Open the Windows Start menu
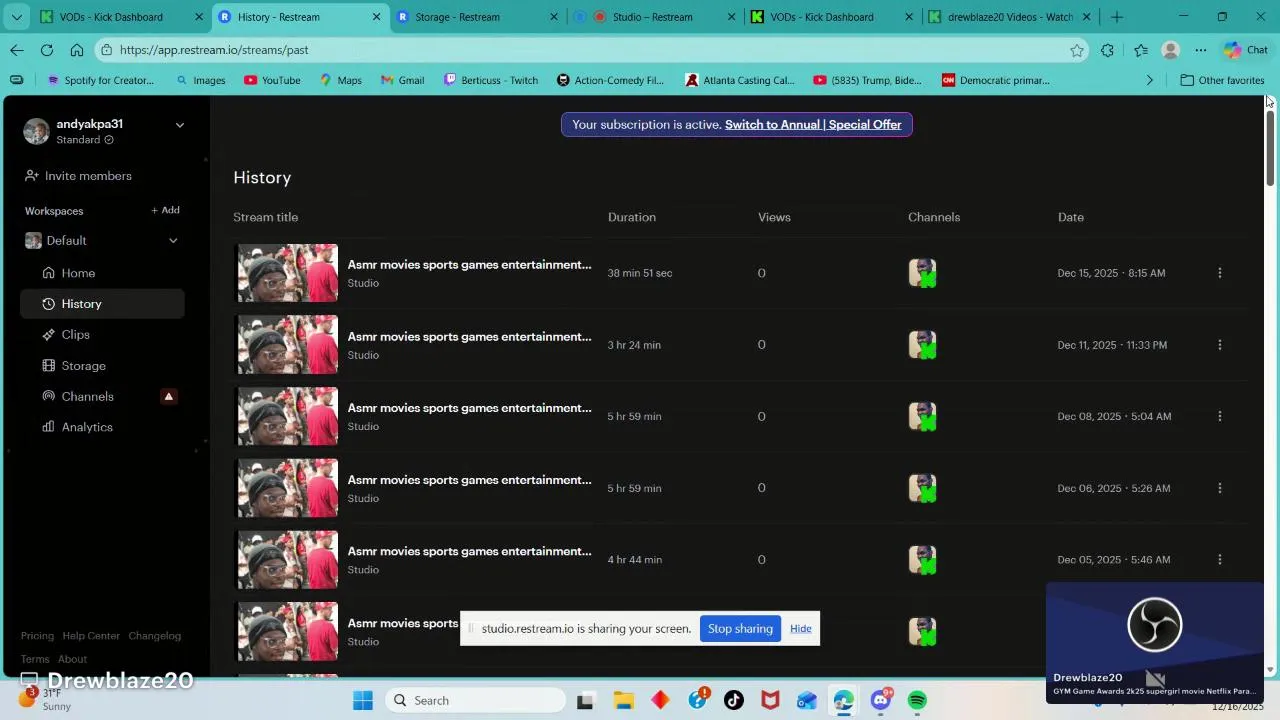The image size is (1280, 720). [362, 700]
